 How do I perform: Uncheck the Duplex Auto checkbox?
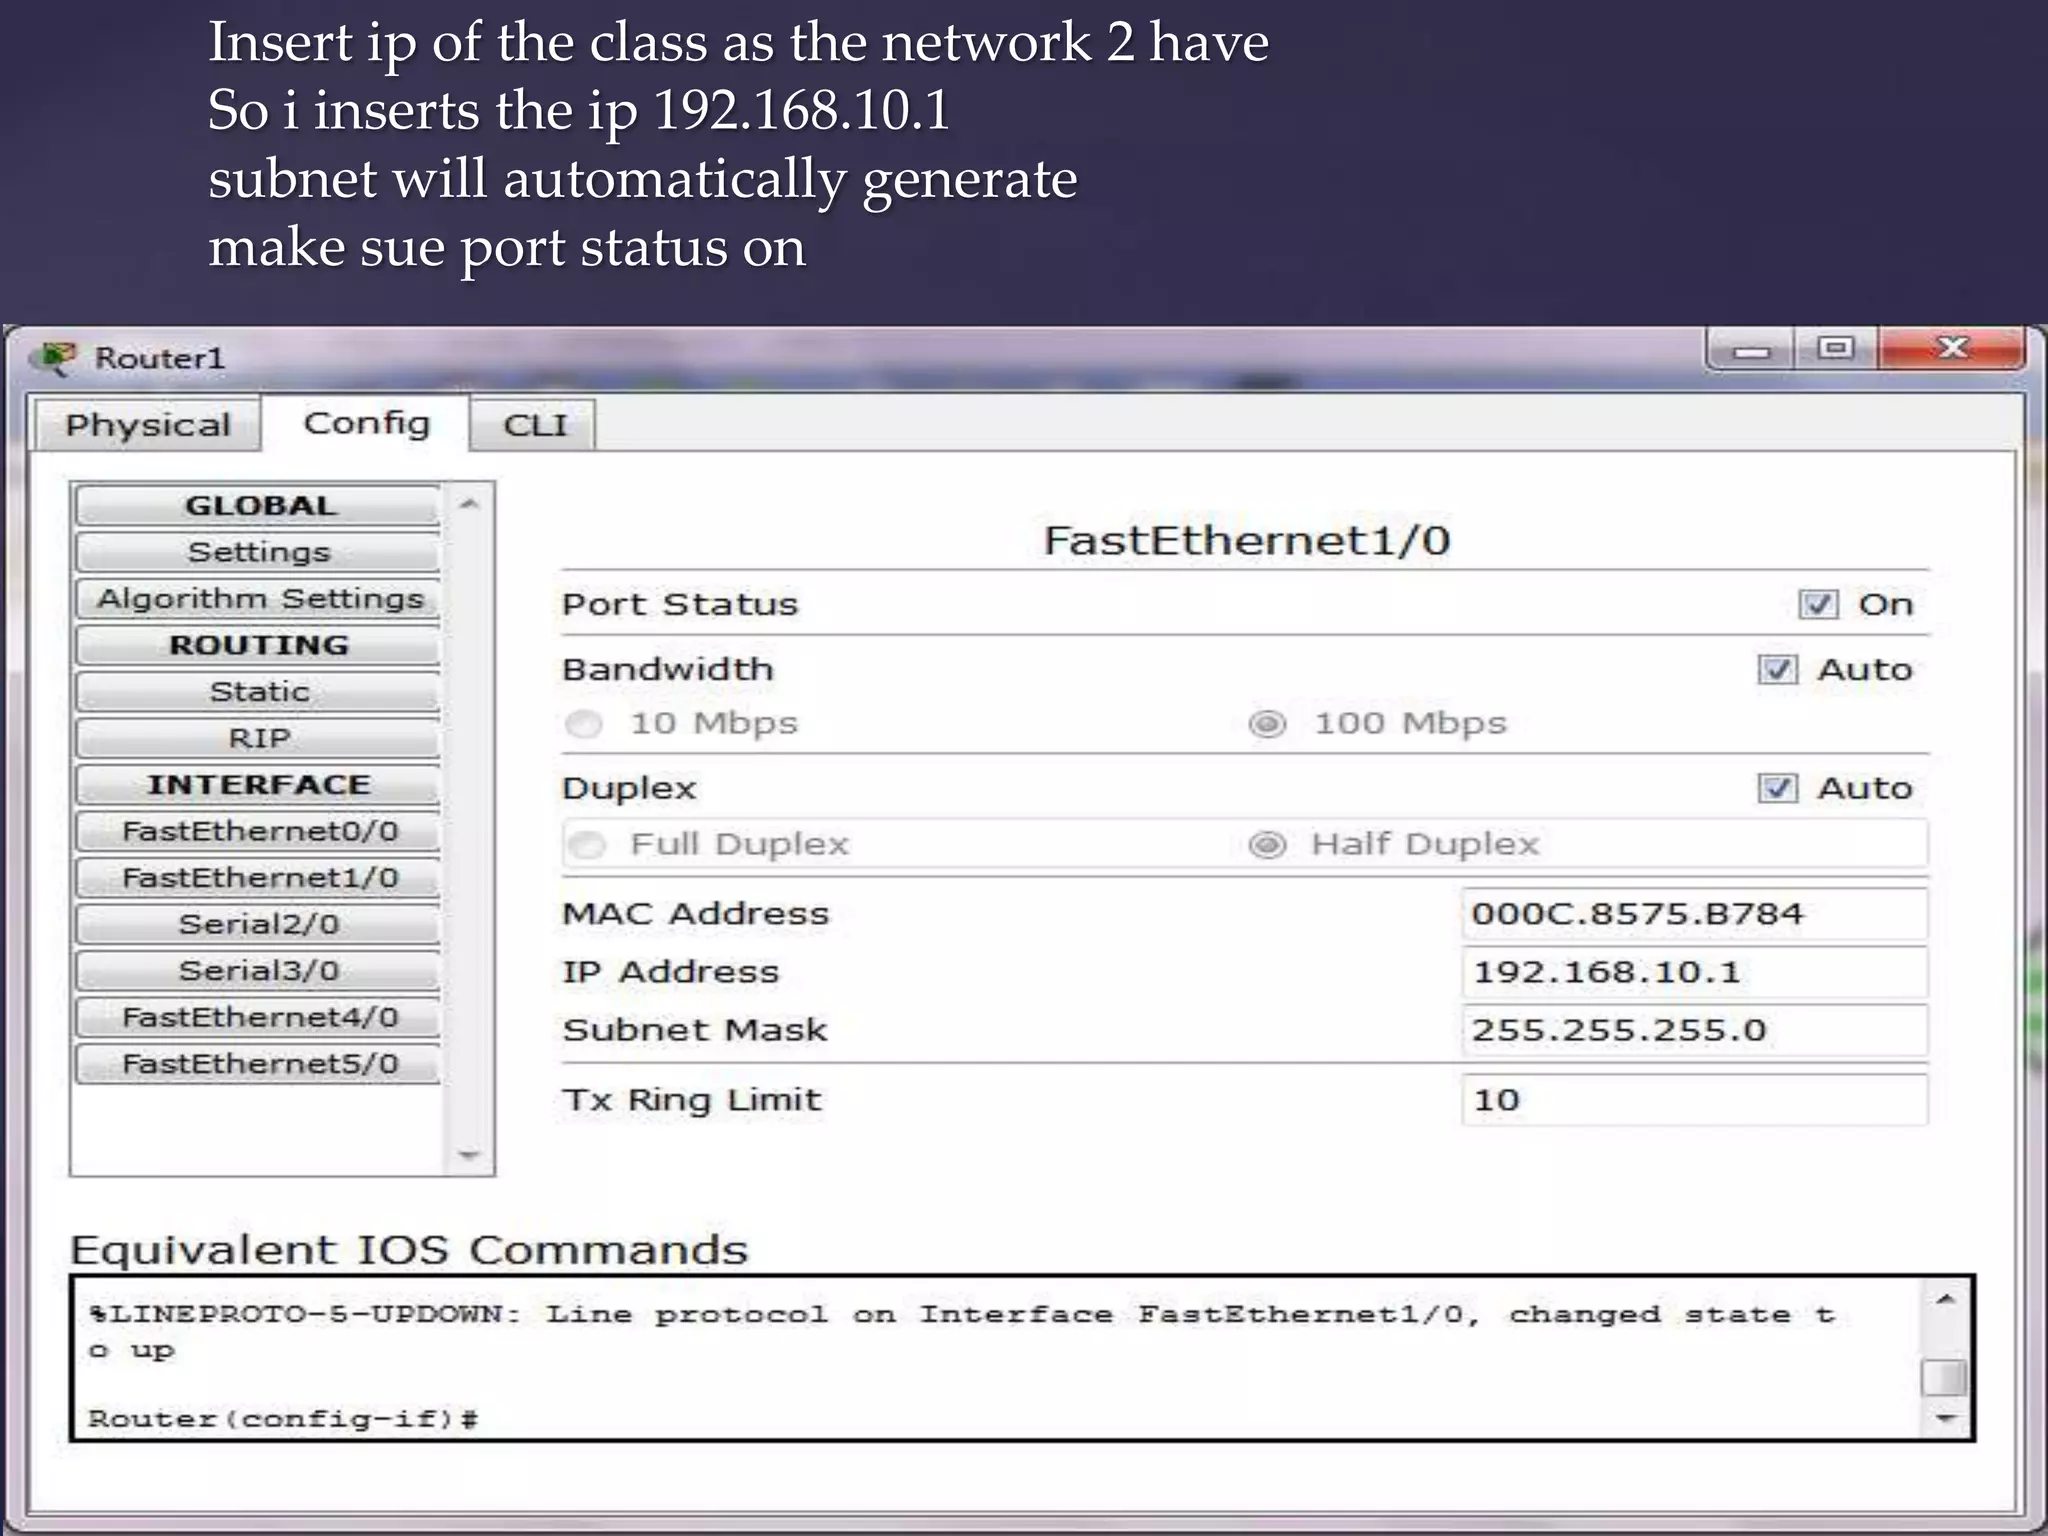point(1777,788)
